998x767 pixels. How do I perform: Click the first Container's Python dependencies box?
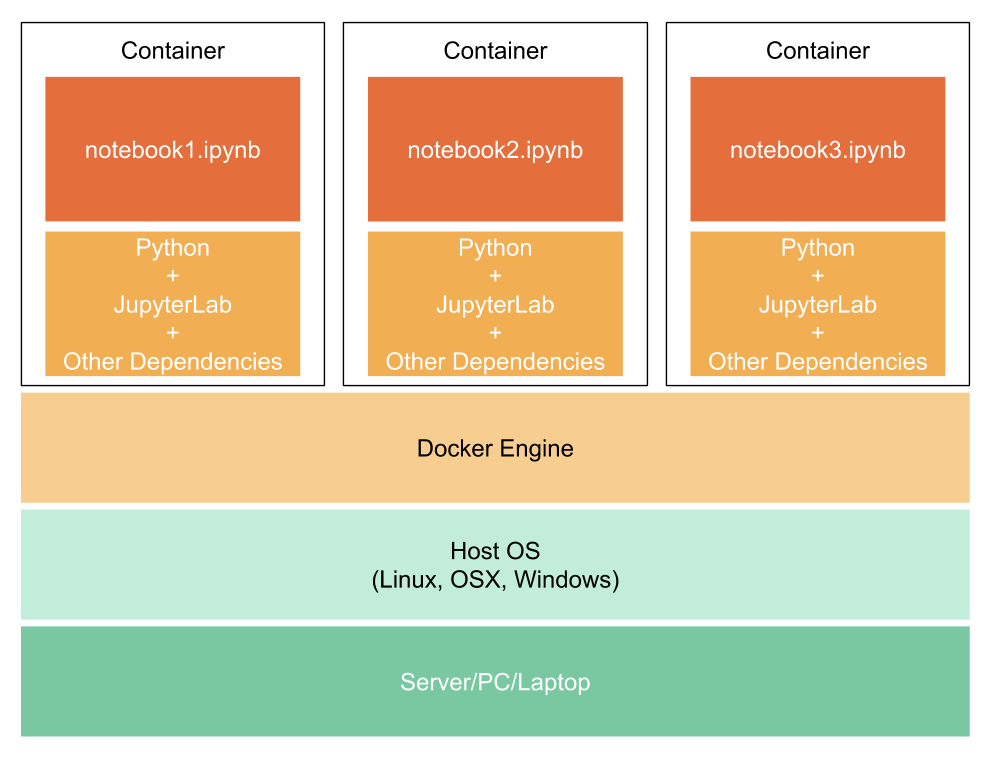[172, 304]
